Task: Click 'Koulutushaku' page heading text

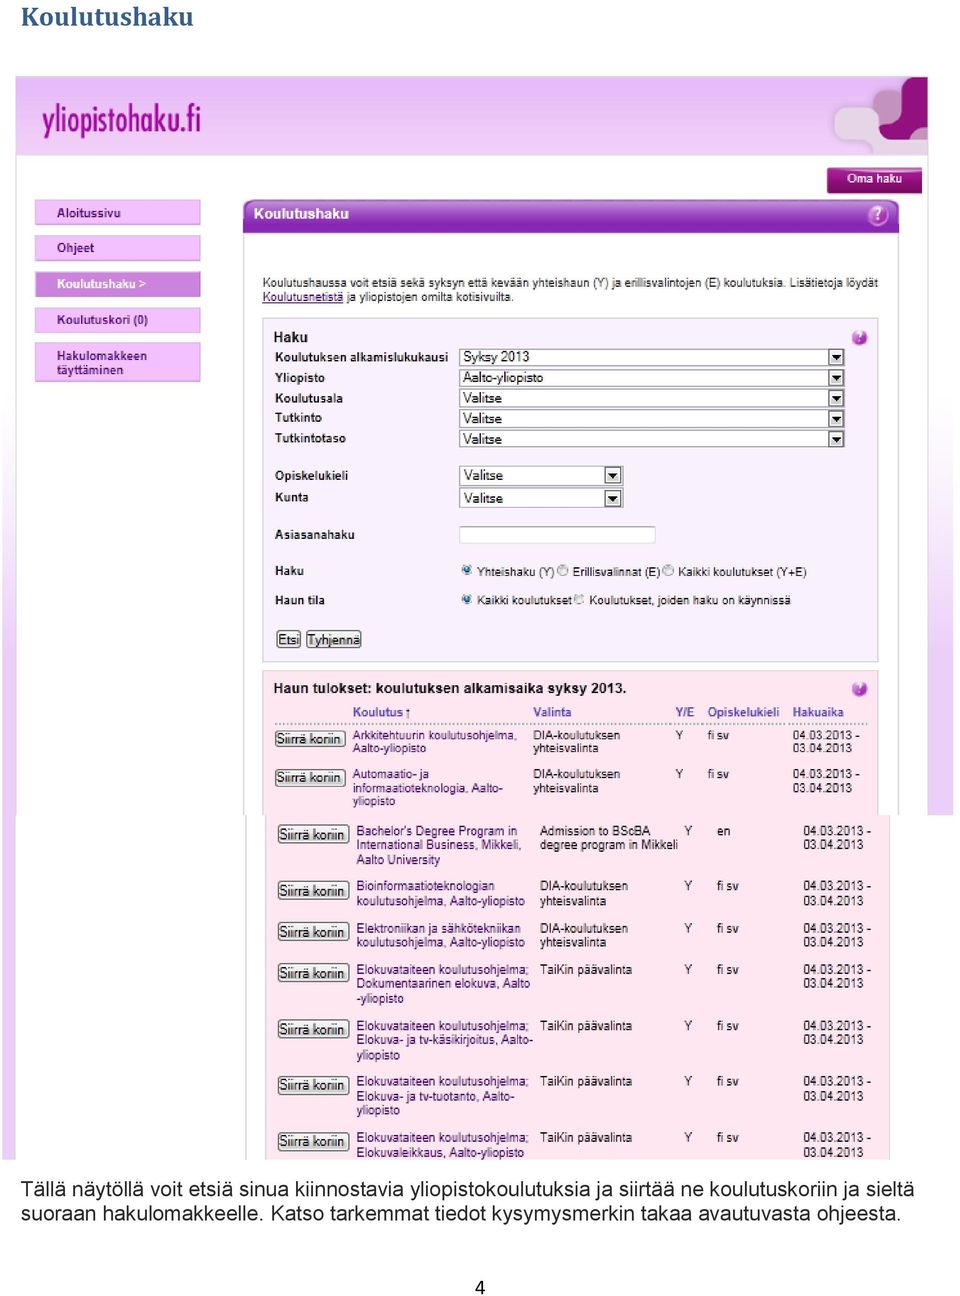Action: point(107,17)
